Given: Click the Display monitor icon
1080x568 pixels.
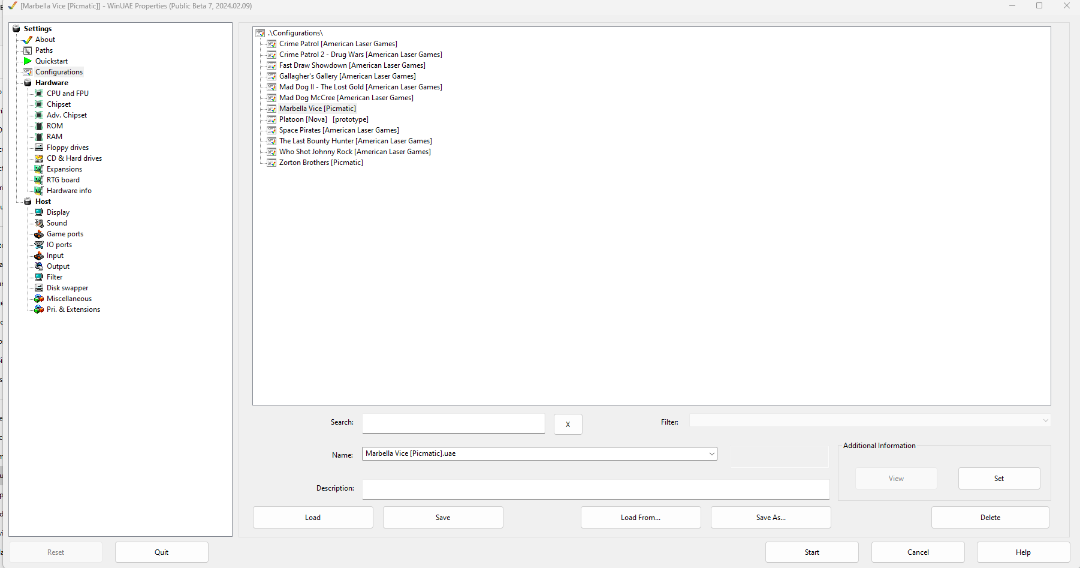Looking at the screenshot, I should coord(39,212).
